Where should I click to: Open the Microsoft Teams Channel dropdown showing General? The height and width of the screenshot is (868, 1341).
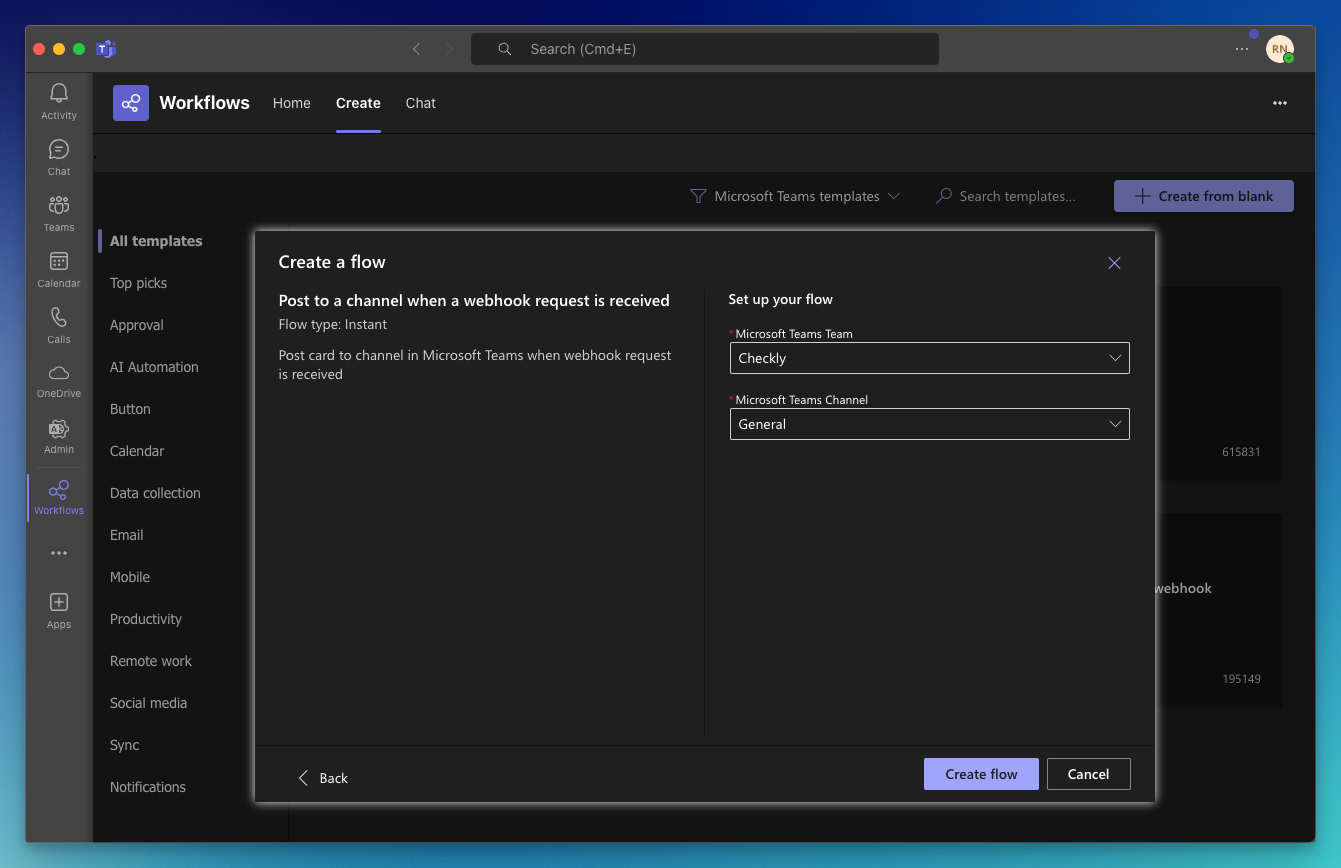929,423
